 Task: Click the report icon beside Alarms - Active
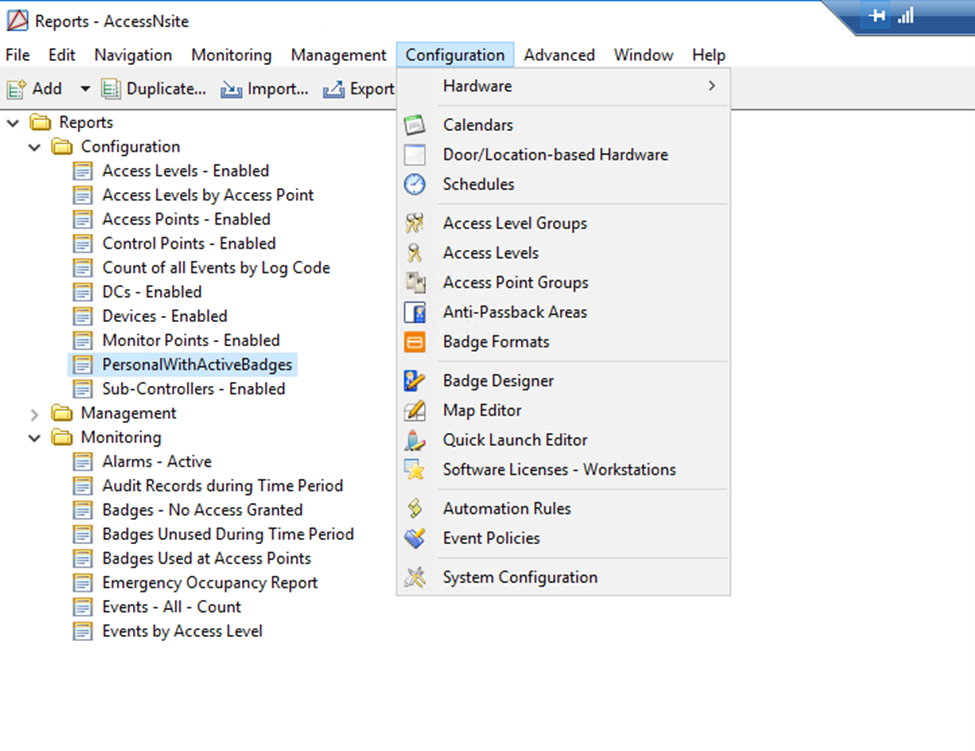[82, 462]
